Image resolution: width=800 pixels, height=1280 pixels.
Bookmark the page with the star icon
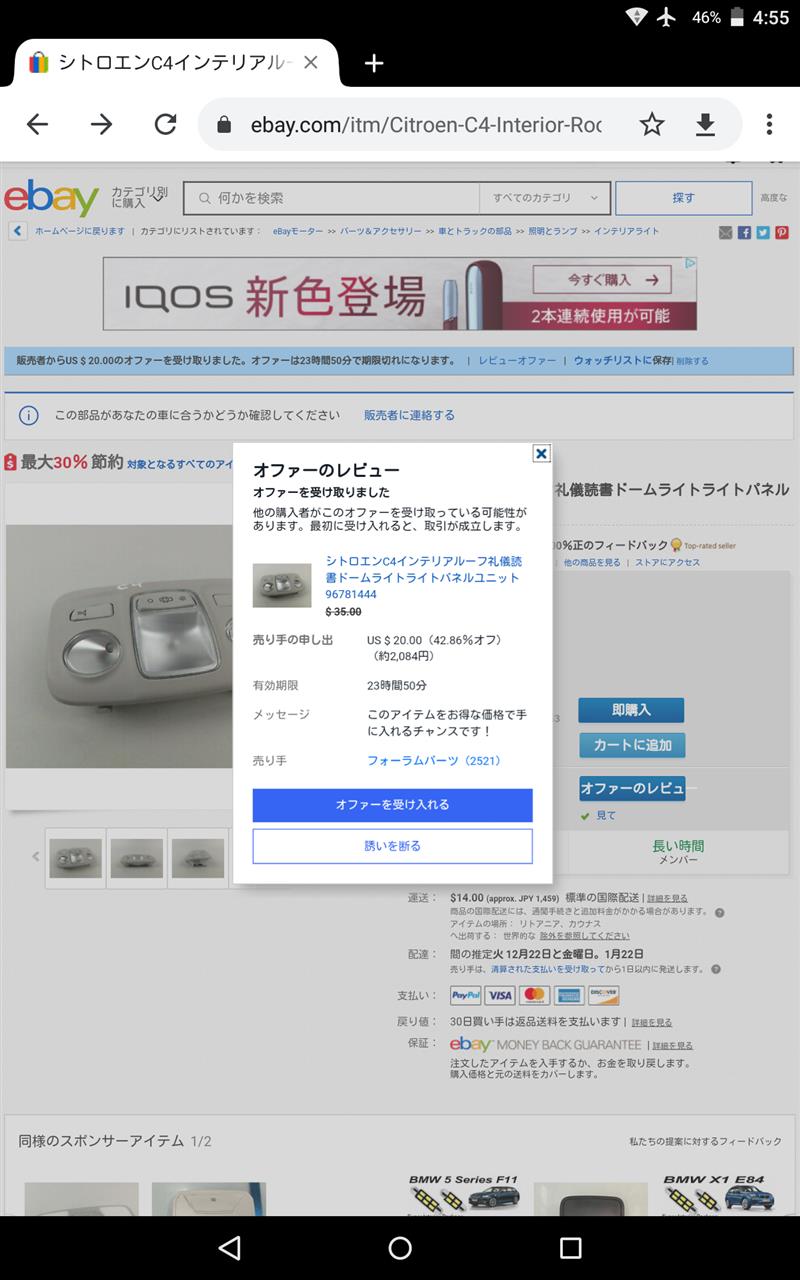tap(652, 124)
